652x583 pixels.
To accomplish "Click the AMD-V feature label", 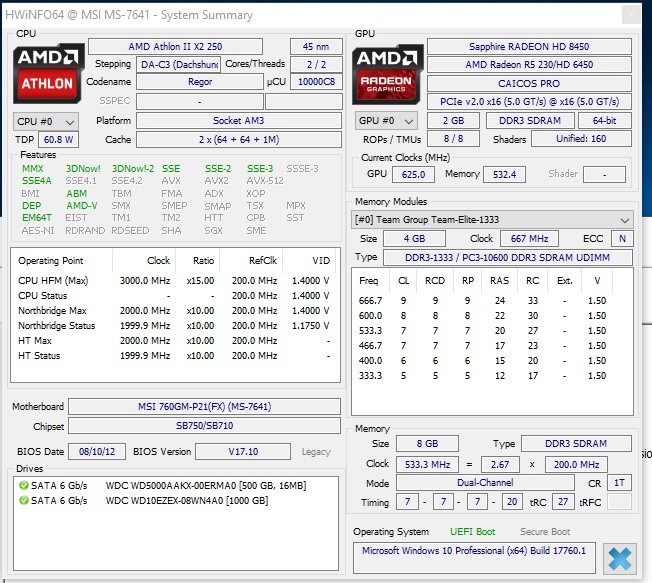I will [x=82, y=205].
